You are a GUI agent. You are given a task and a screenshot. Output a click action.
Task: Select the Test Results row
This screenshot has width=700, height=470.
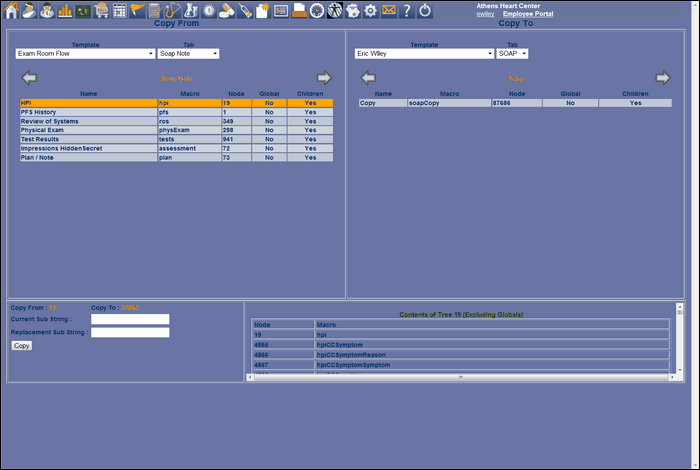(x=176, y=139)
